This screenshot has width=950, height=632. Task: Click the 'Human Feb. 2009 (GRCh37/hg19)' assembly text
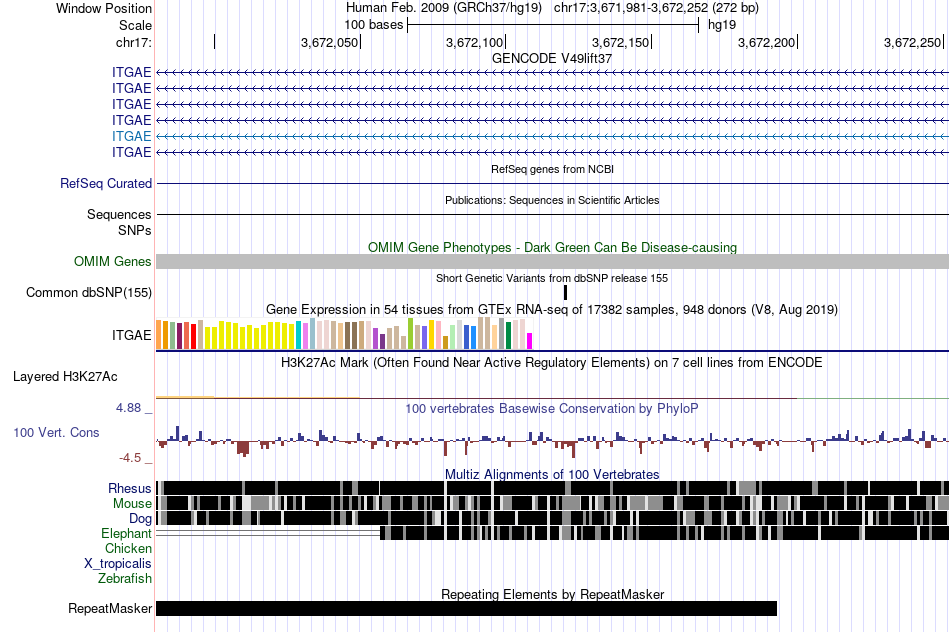point(445,8)
